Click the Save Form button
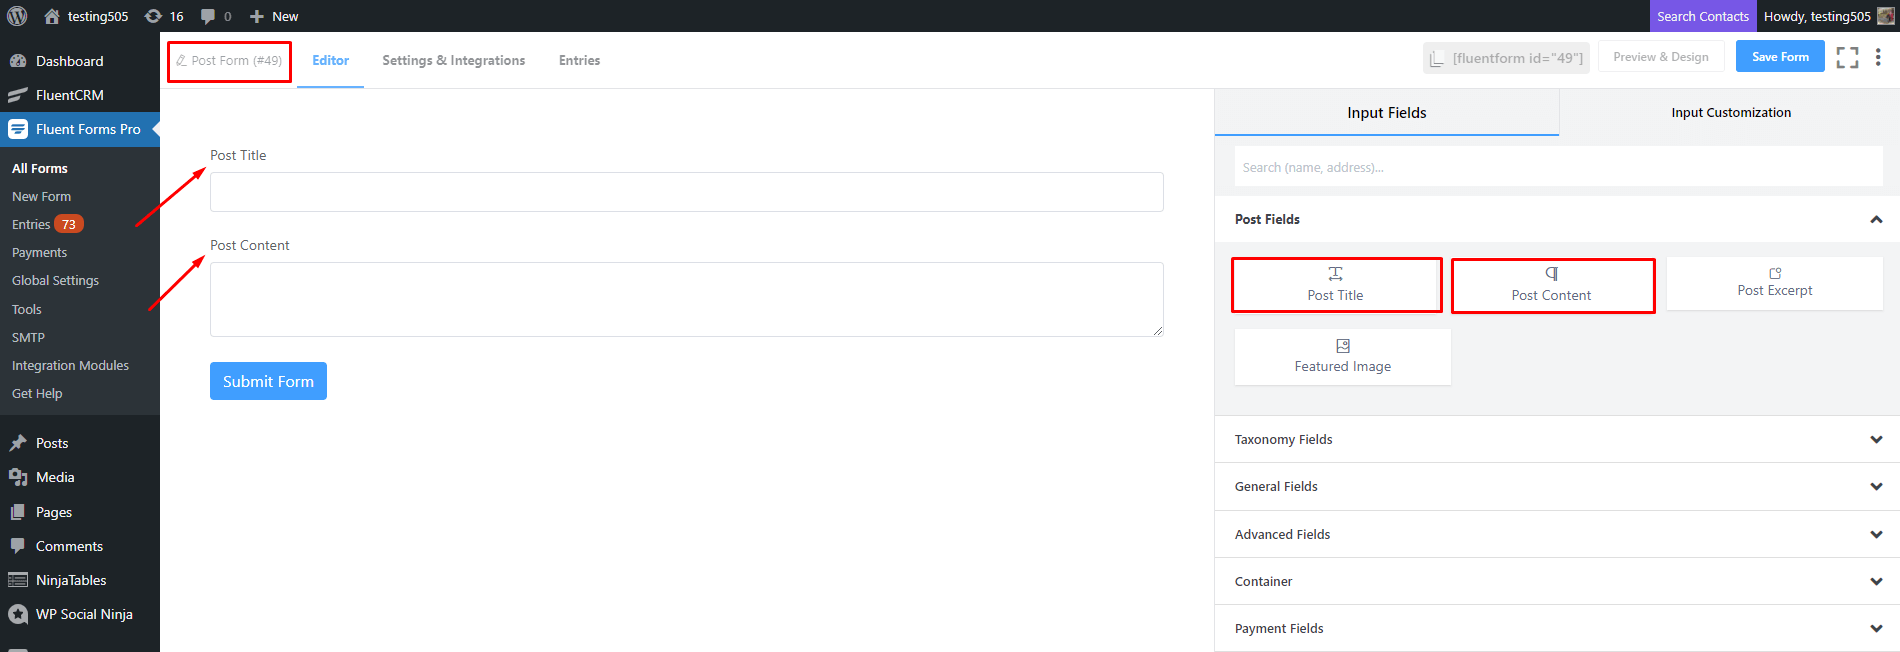Screen dimensions: 1900x652 coord(1780,57)
